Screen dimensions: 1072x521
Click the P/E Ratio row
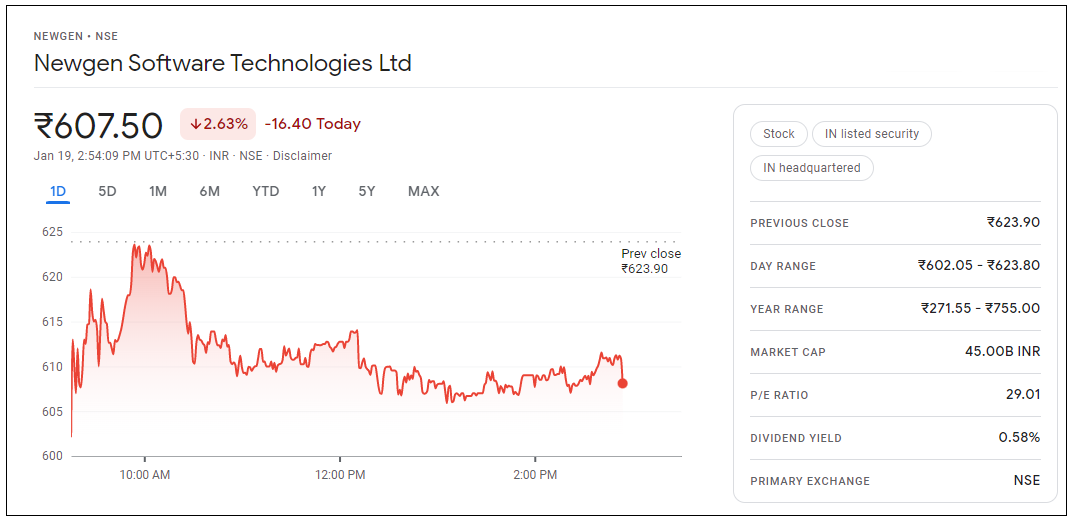pos(895,395)
